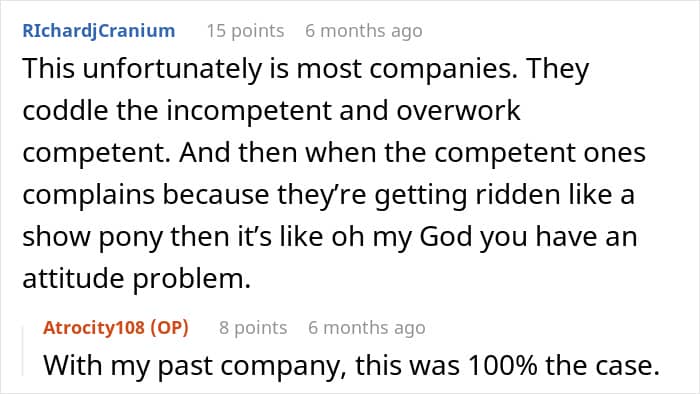Click the 8 points score label
Screen dimensions: 700x394
point(253,328)
